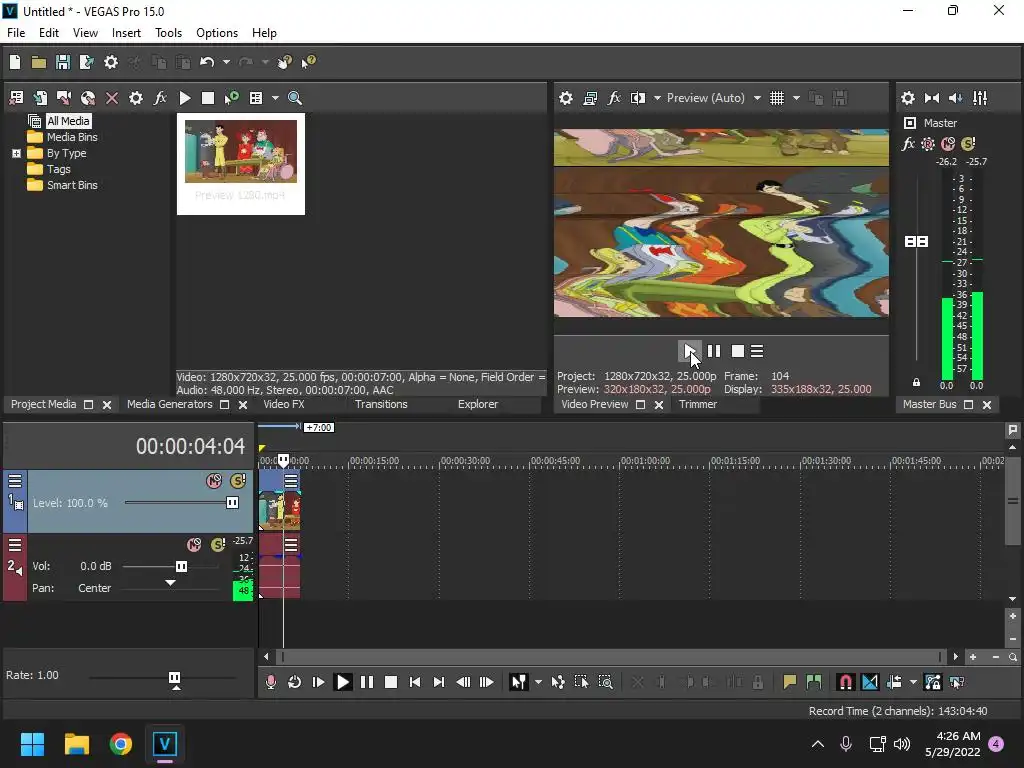
Task: Open the Preview (Auto) quality dropdown
Action: (713, 98)
